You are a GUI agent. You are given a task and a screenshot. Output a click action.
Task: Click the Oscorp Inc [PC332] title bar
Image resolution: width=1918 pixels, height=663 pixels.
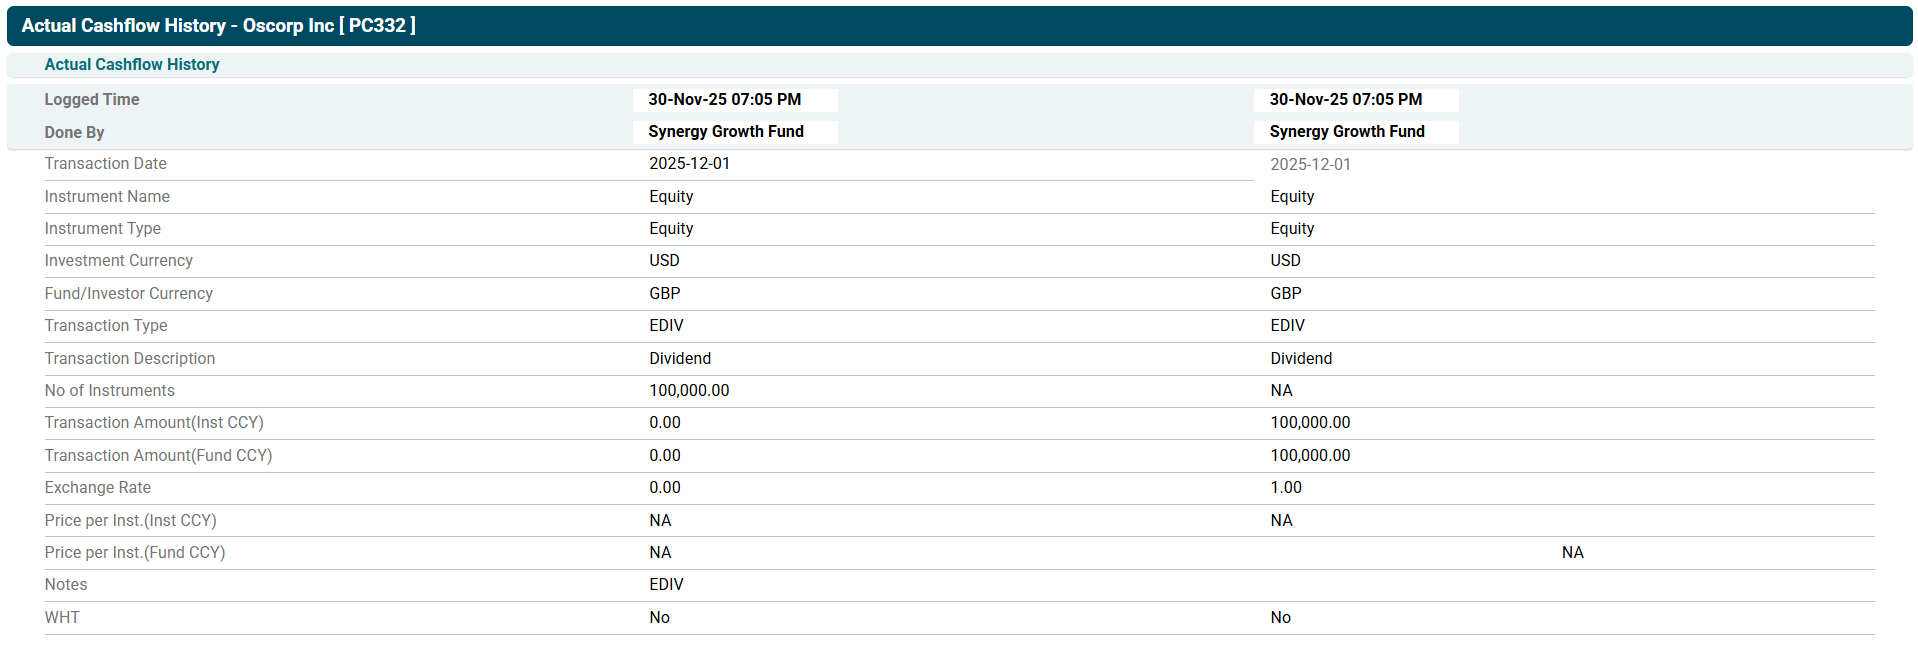(218, 26)
